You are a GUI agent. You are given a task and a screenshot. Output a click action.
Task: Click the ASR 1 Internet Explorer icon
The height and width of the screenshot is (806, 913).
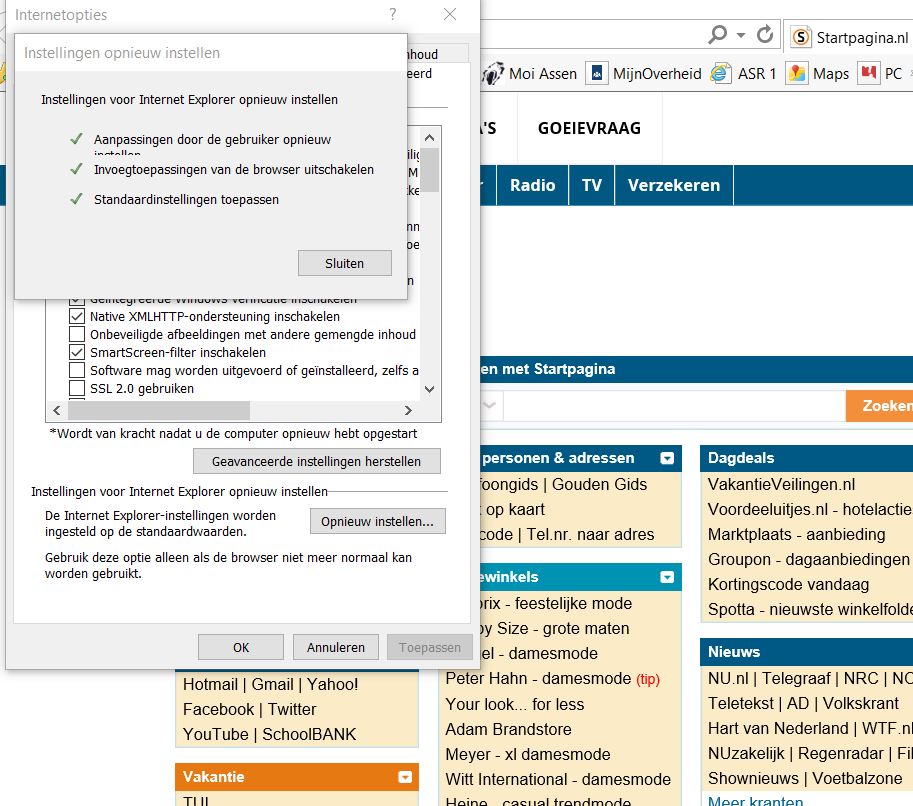pyautogui.click(x=720, y=73)
